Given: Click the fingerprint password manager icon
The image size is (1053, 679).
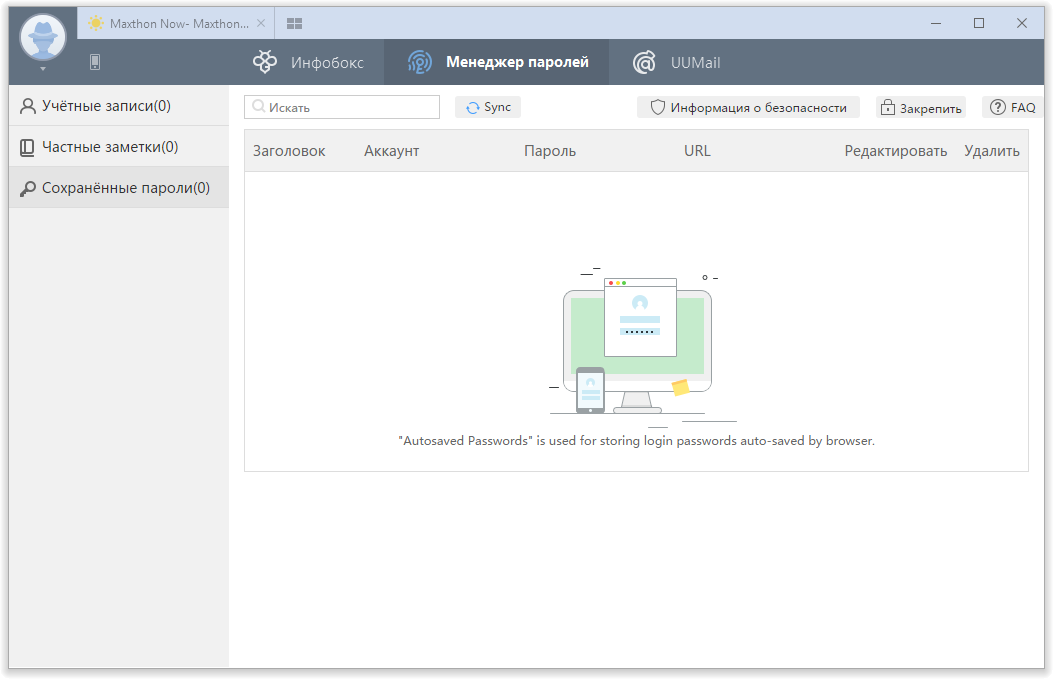Looking at the screenshot, I should [x=420, y=62].
